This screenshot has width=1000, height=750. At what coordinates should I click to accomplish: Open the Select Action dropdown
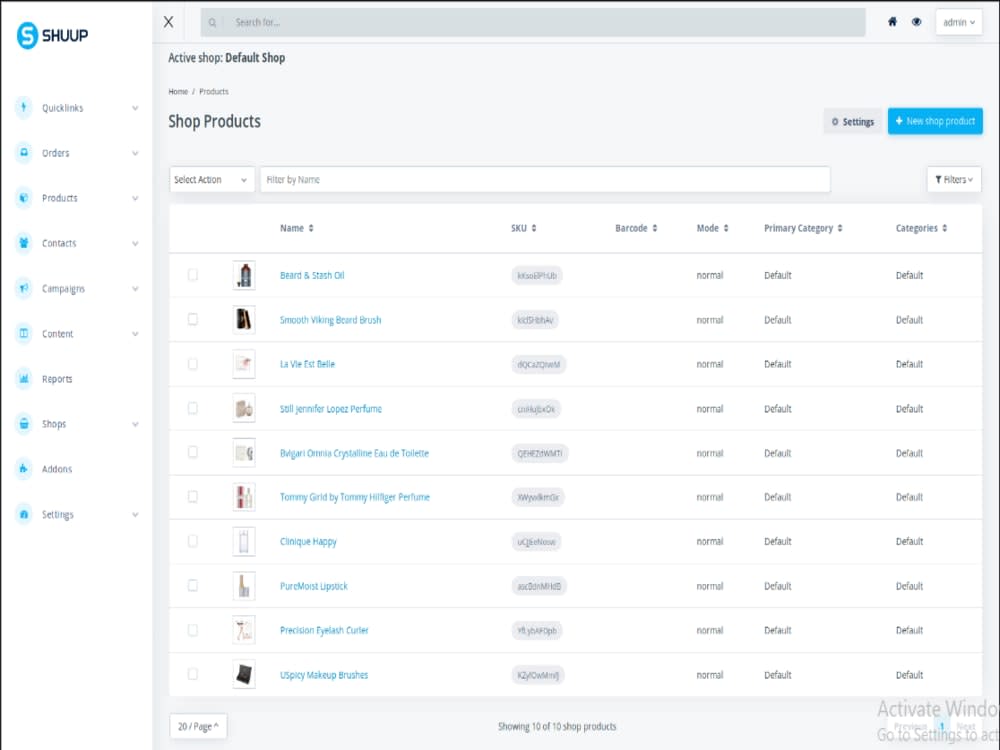pos(212,180)
